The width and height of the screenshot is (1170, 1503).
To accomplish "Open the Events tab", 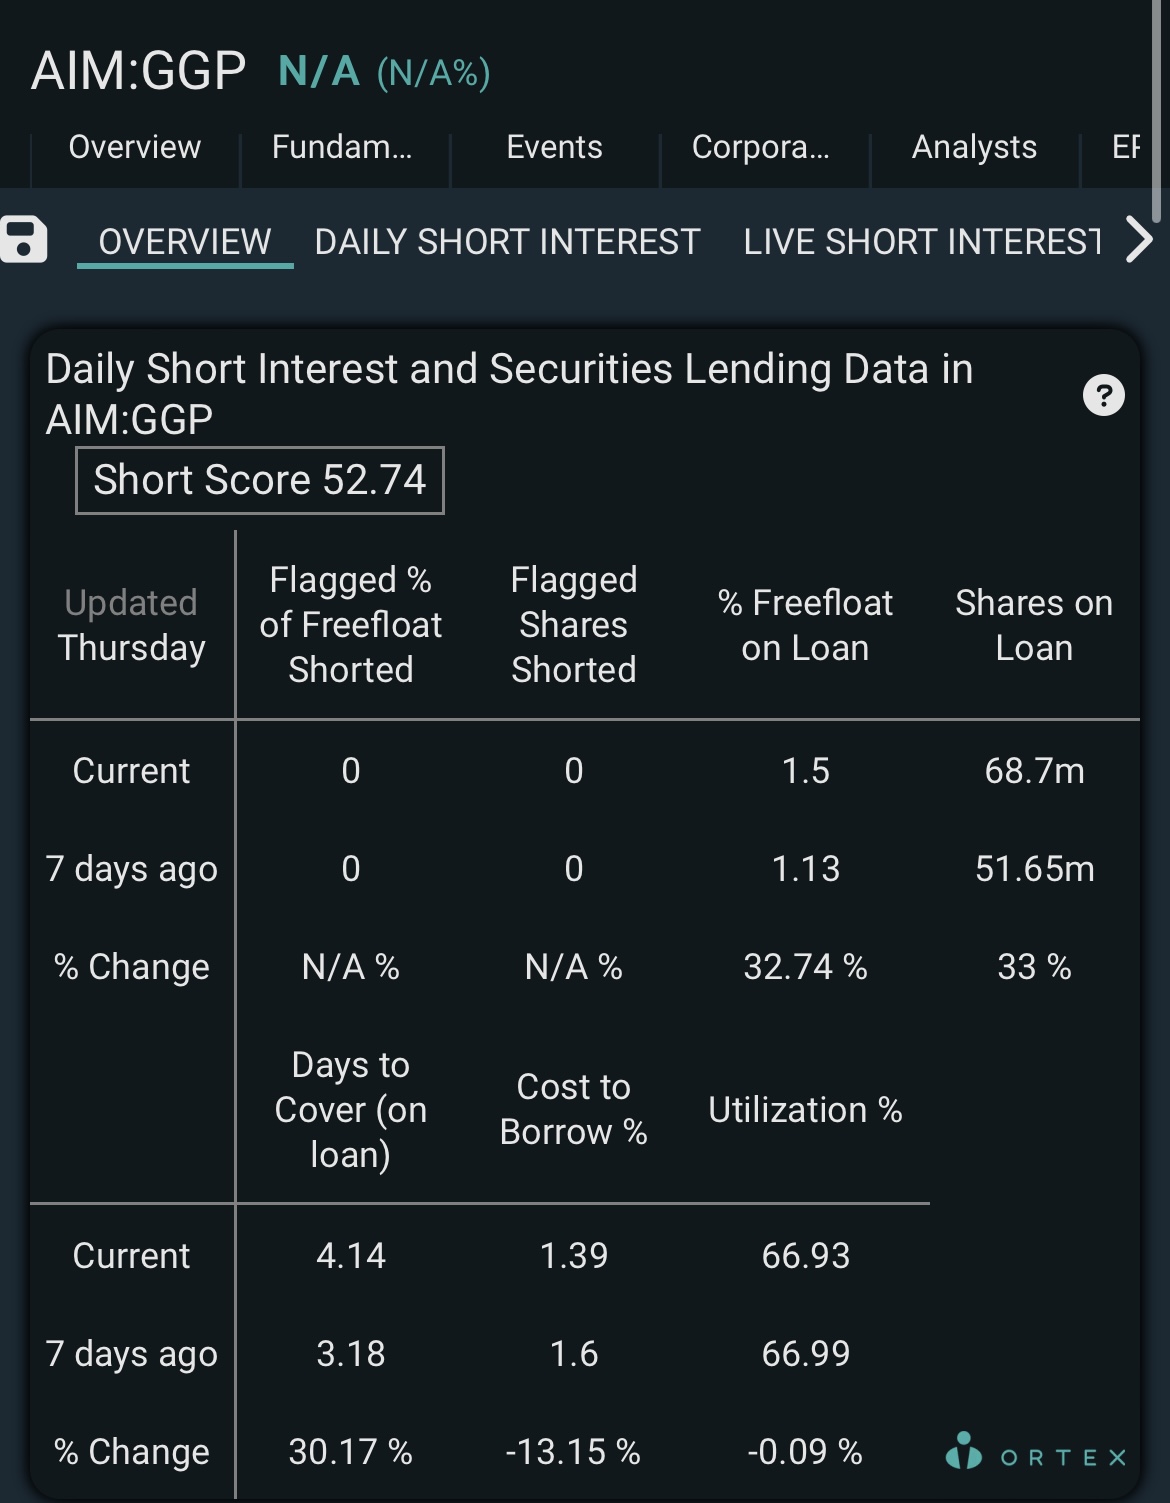I will pyautogui.click(x=555, y=147).
